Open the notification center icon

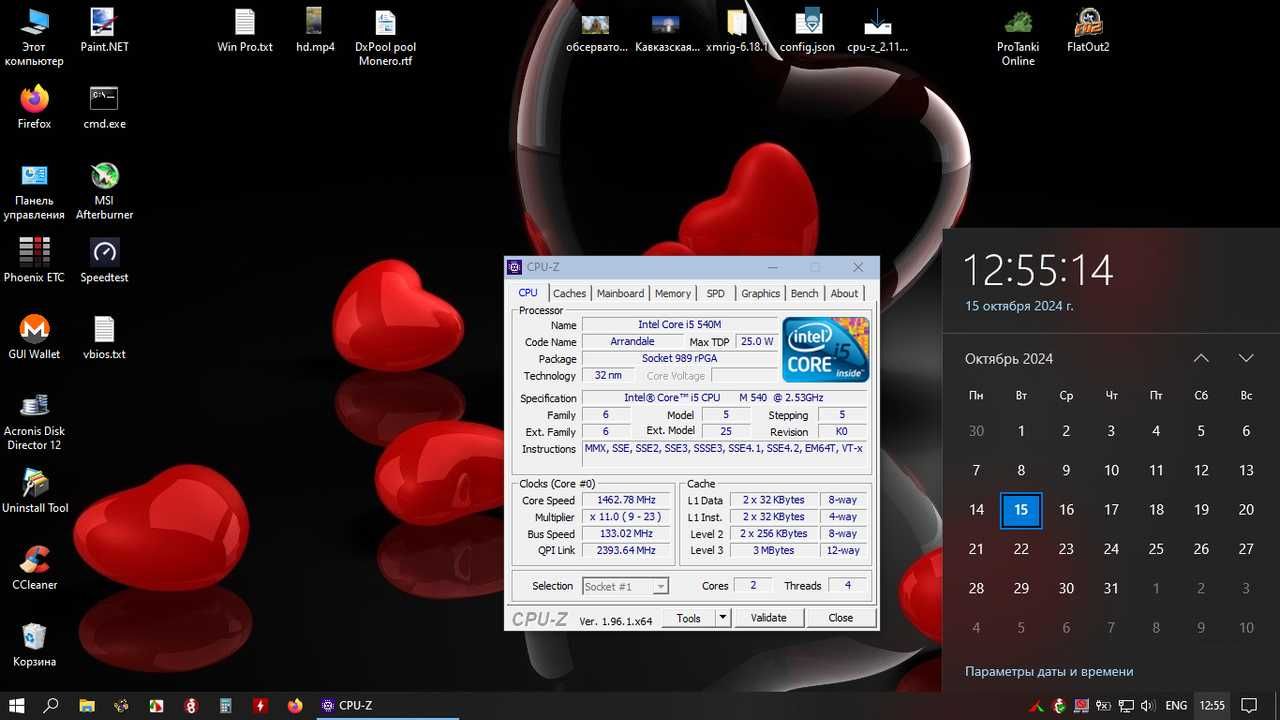[1249, 705]
